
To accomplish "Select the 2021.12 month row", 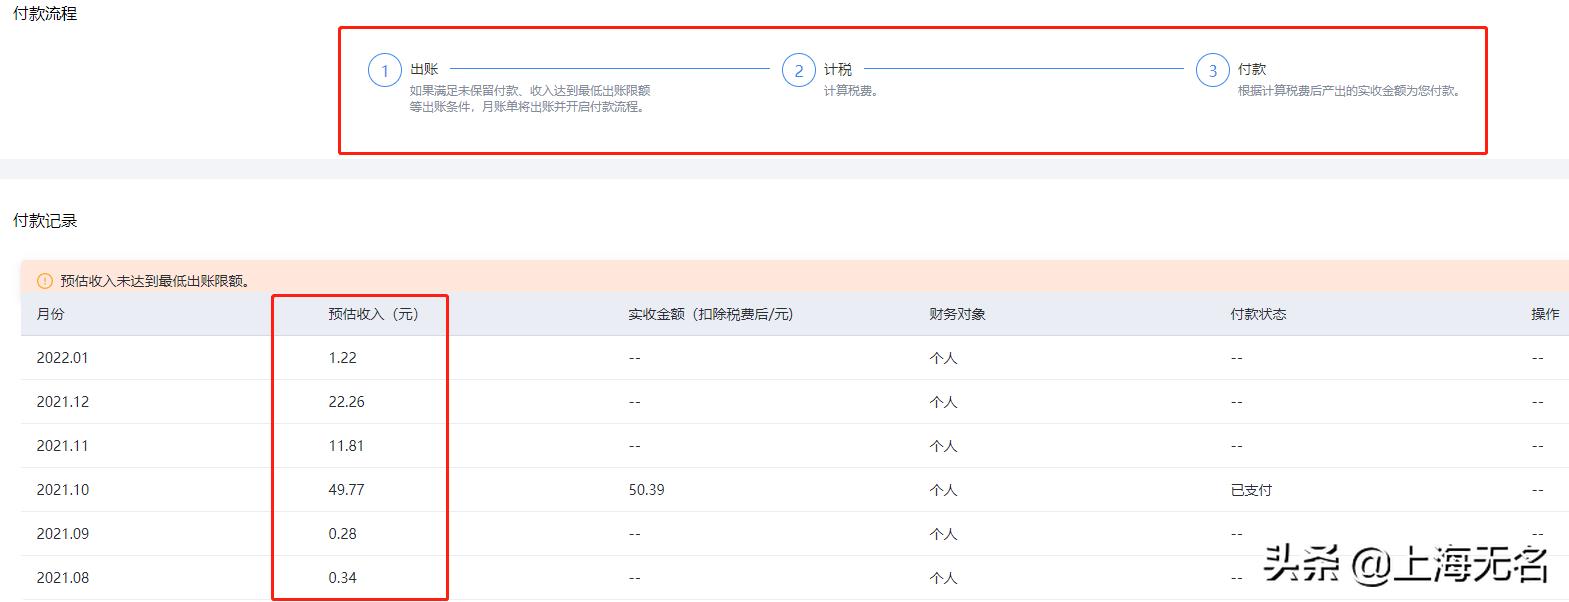I will click(795, 402).
